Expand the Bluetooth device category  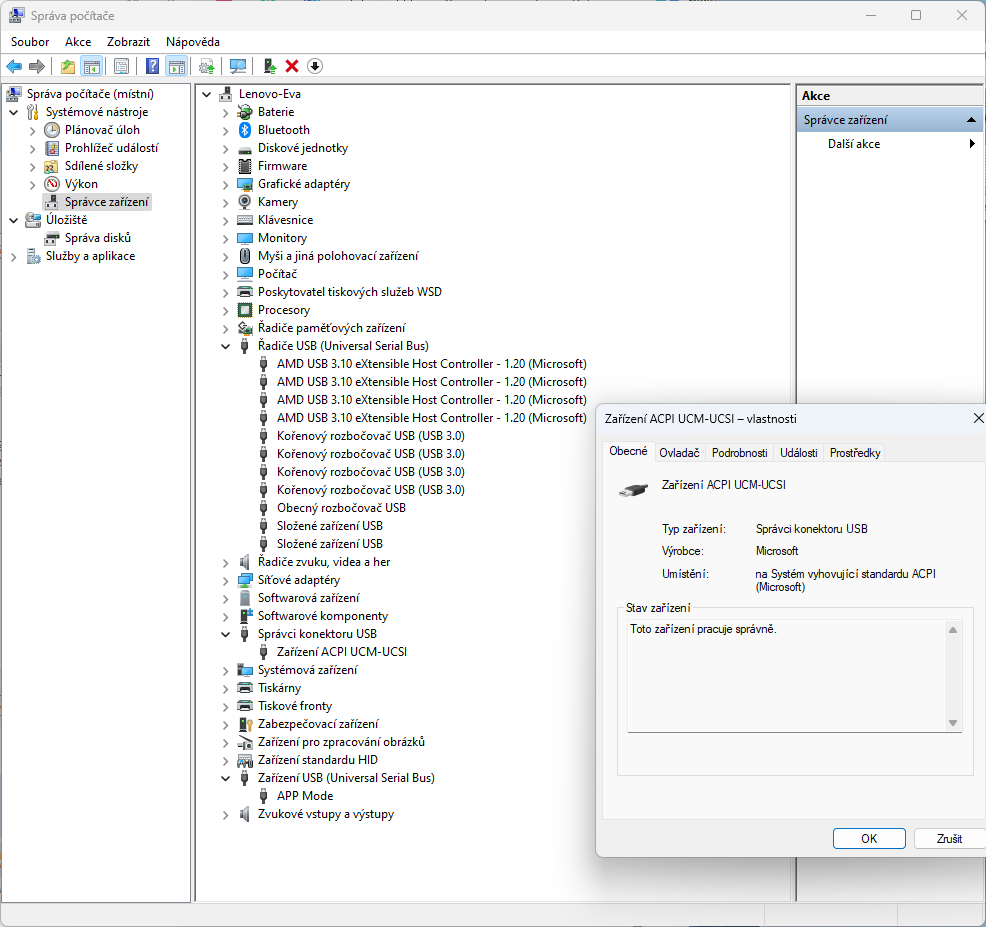coord(226,130)
